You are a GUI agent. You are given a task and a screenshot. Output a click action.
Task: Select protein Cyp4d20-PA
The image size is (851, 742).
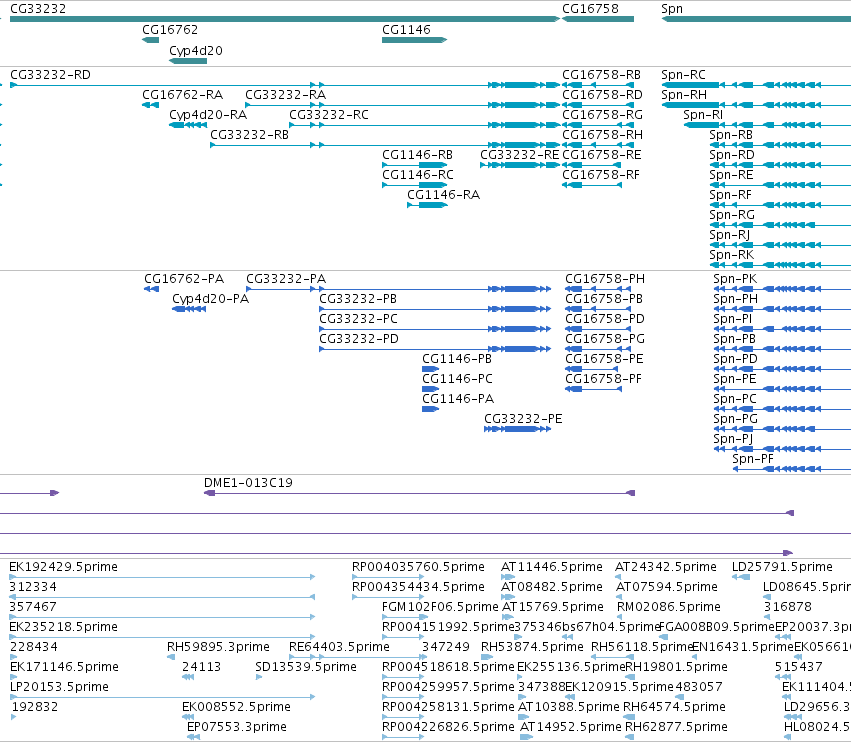point(211,299)
